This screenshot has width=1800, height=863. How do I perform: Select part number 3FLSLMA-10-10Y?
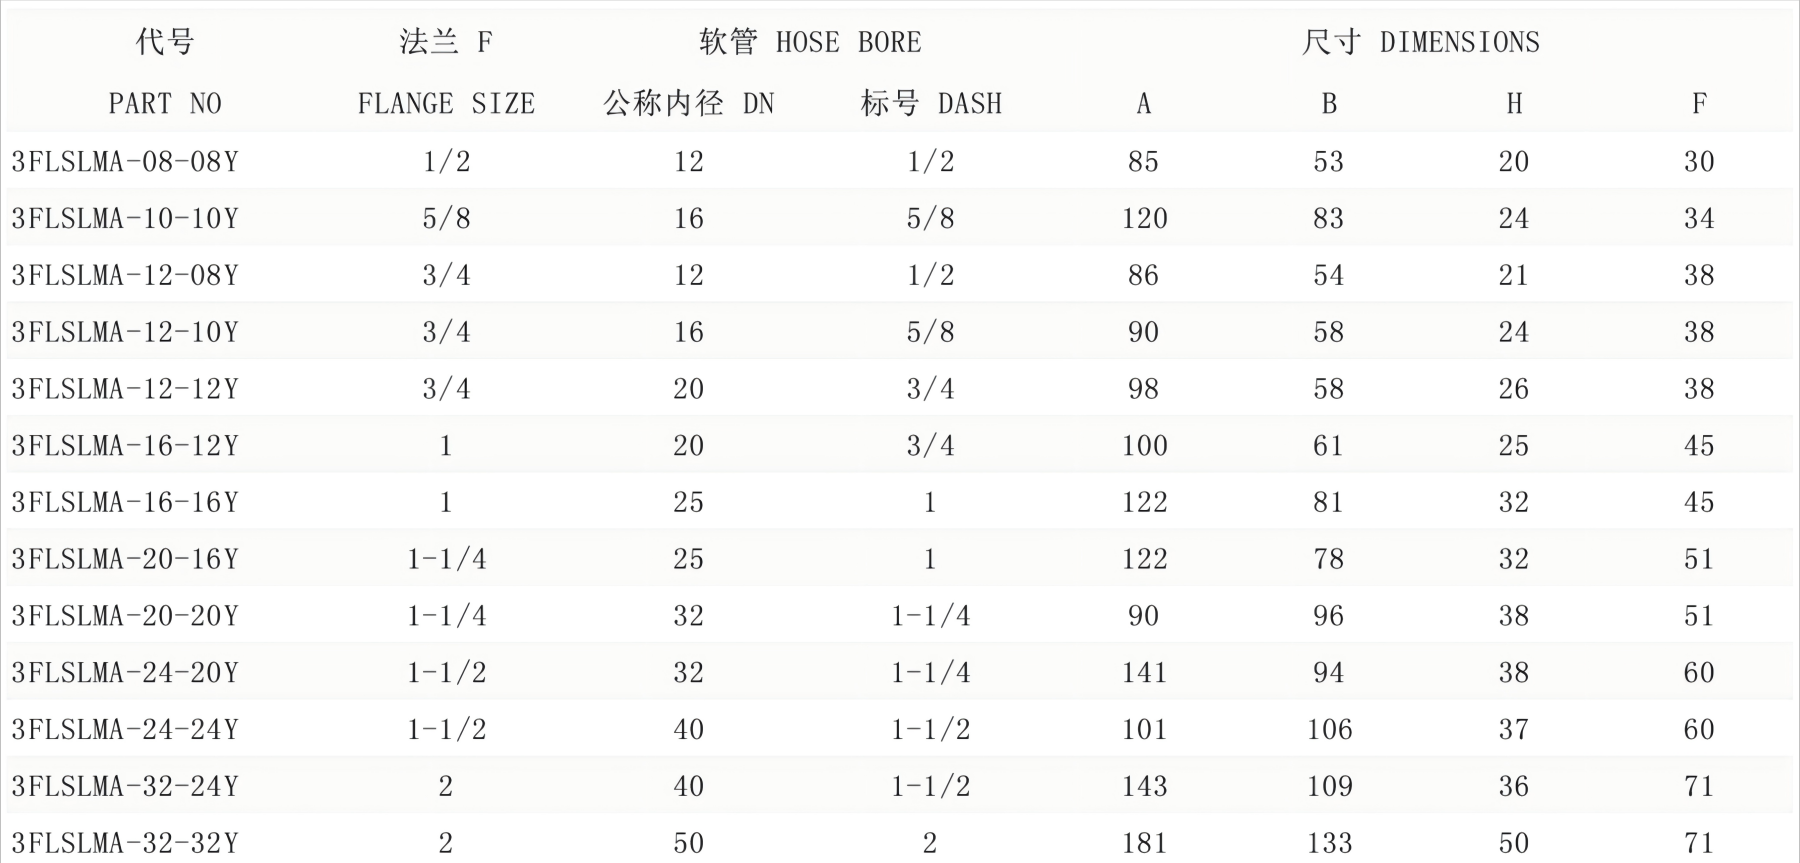[x=125, y=219]
